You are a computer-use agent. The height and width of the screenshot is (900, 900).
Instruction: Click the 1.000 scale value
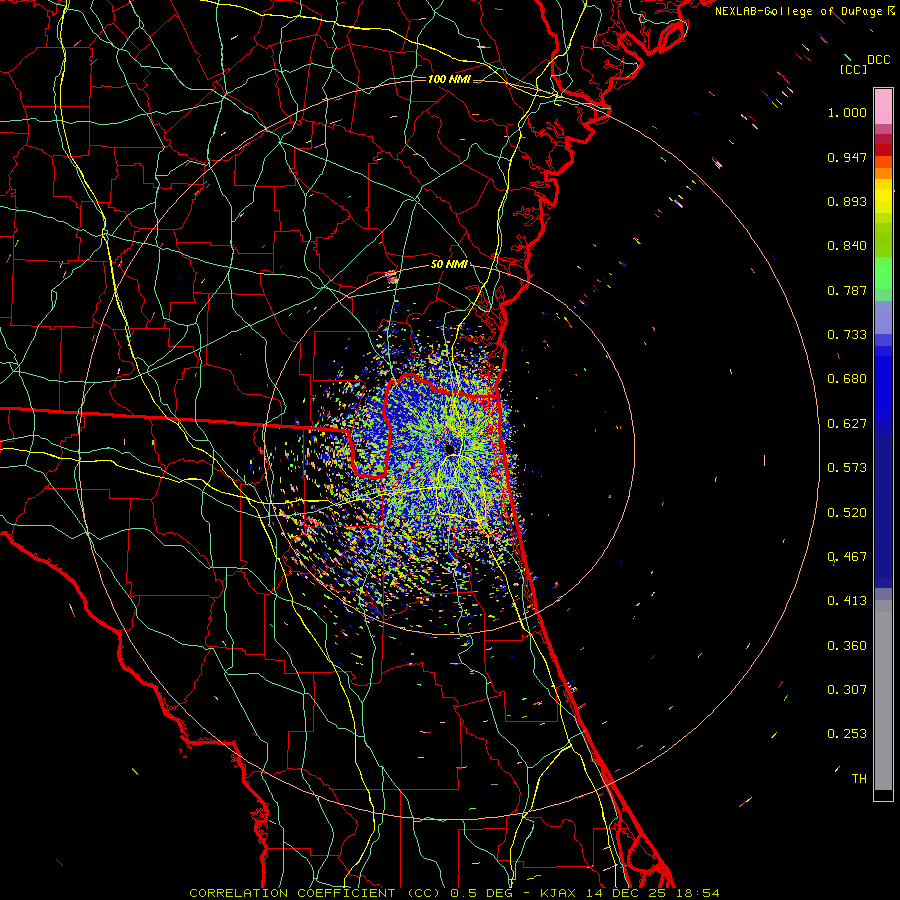tap(847, 112)
